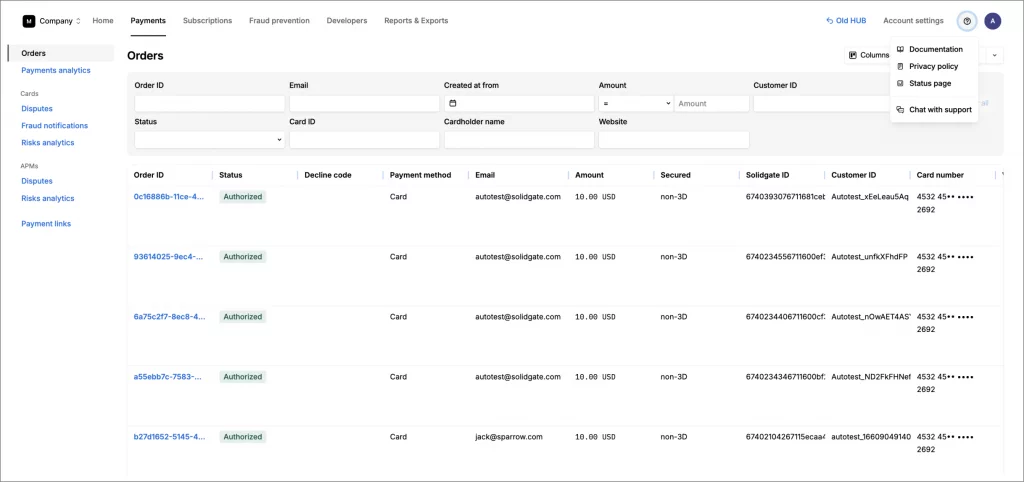Click the Status column header

231,175
